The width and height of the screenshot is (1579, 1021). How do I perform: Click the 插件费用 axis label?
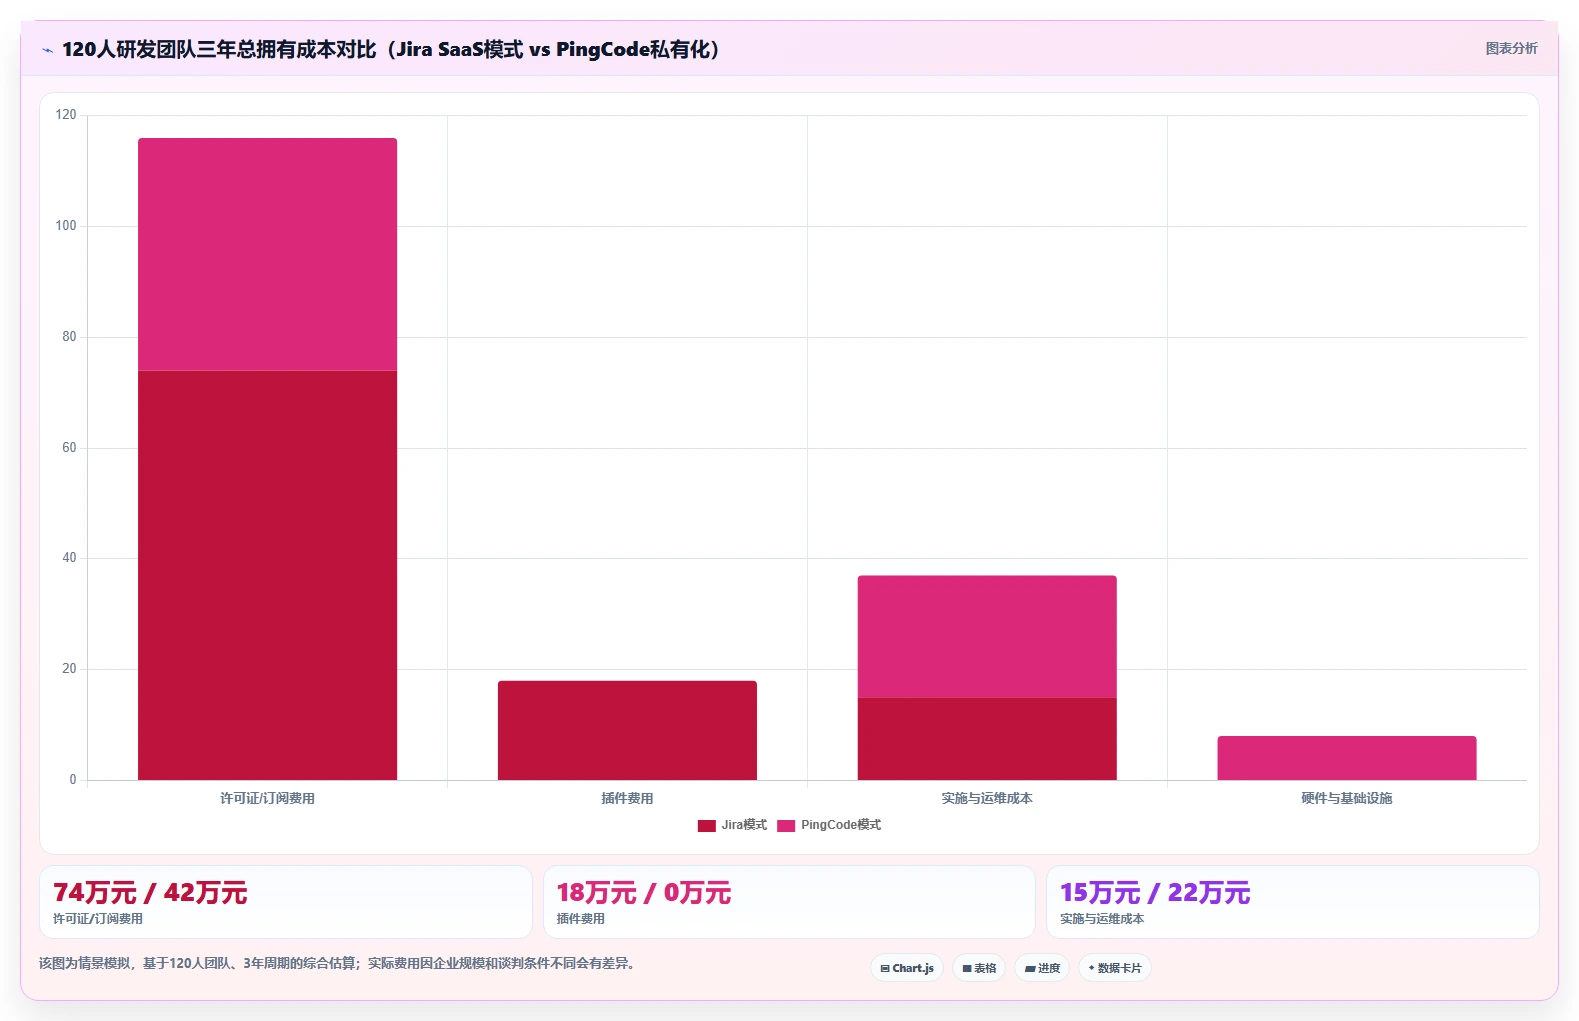click(x=627, y=798)
